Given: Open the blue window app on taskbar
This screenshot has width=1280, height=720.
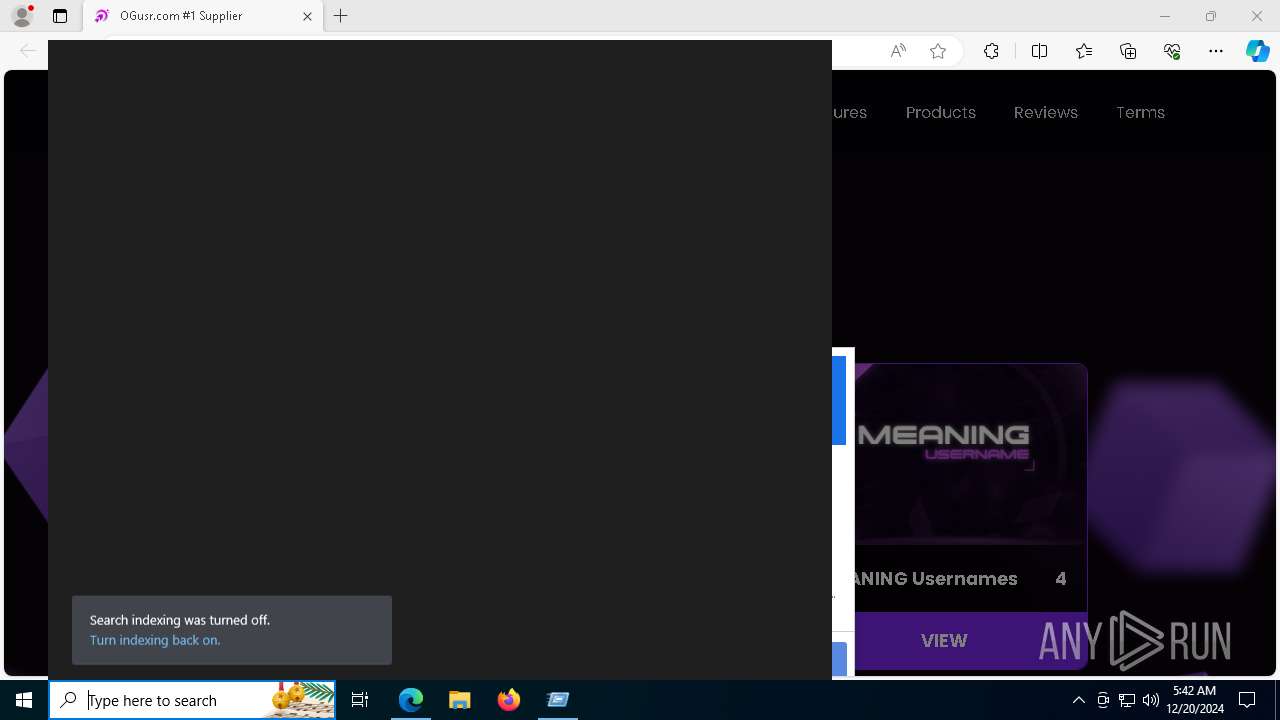Looking at the screenshot, I should click(x=558, y=700).
